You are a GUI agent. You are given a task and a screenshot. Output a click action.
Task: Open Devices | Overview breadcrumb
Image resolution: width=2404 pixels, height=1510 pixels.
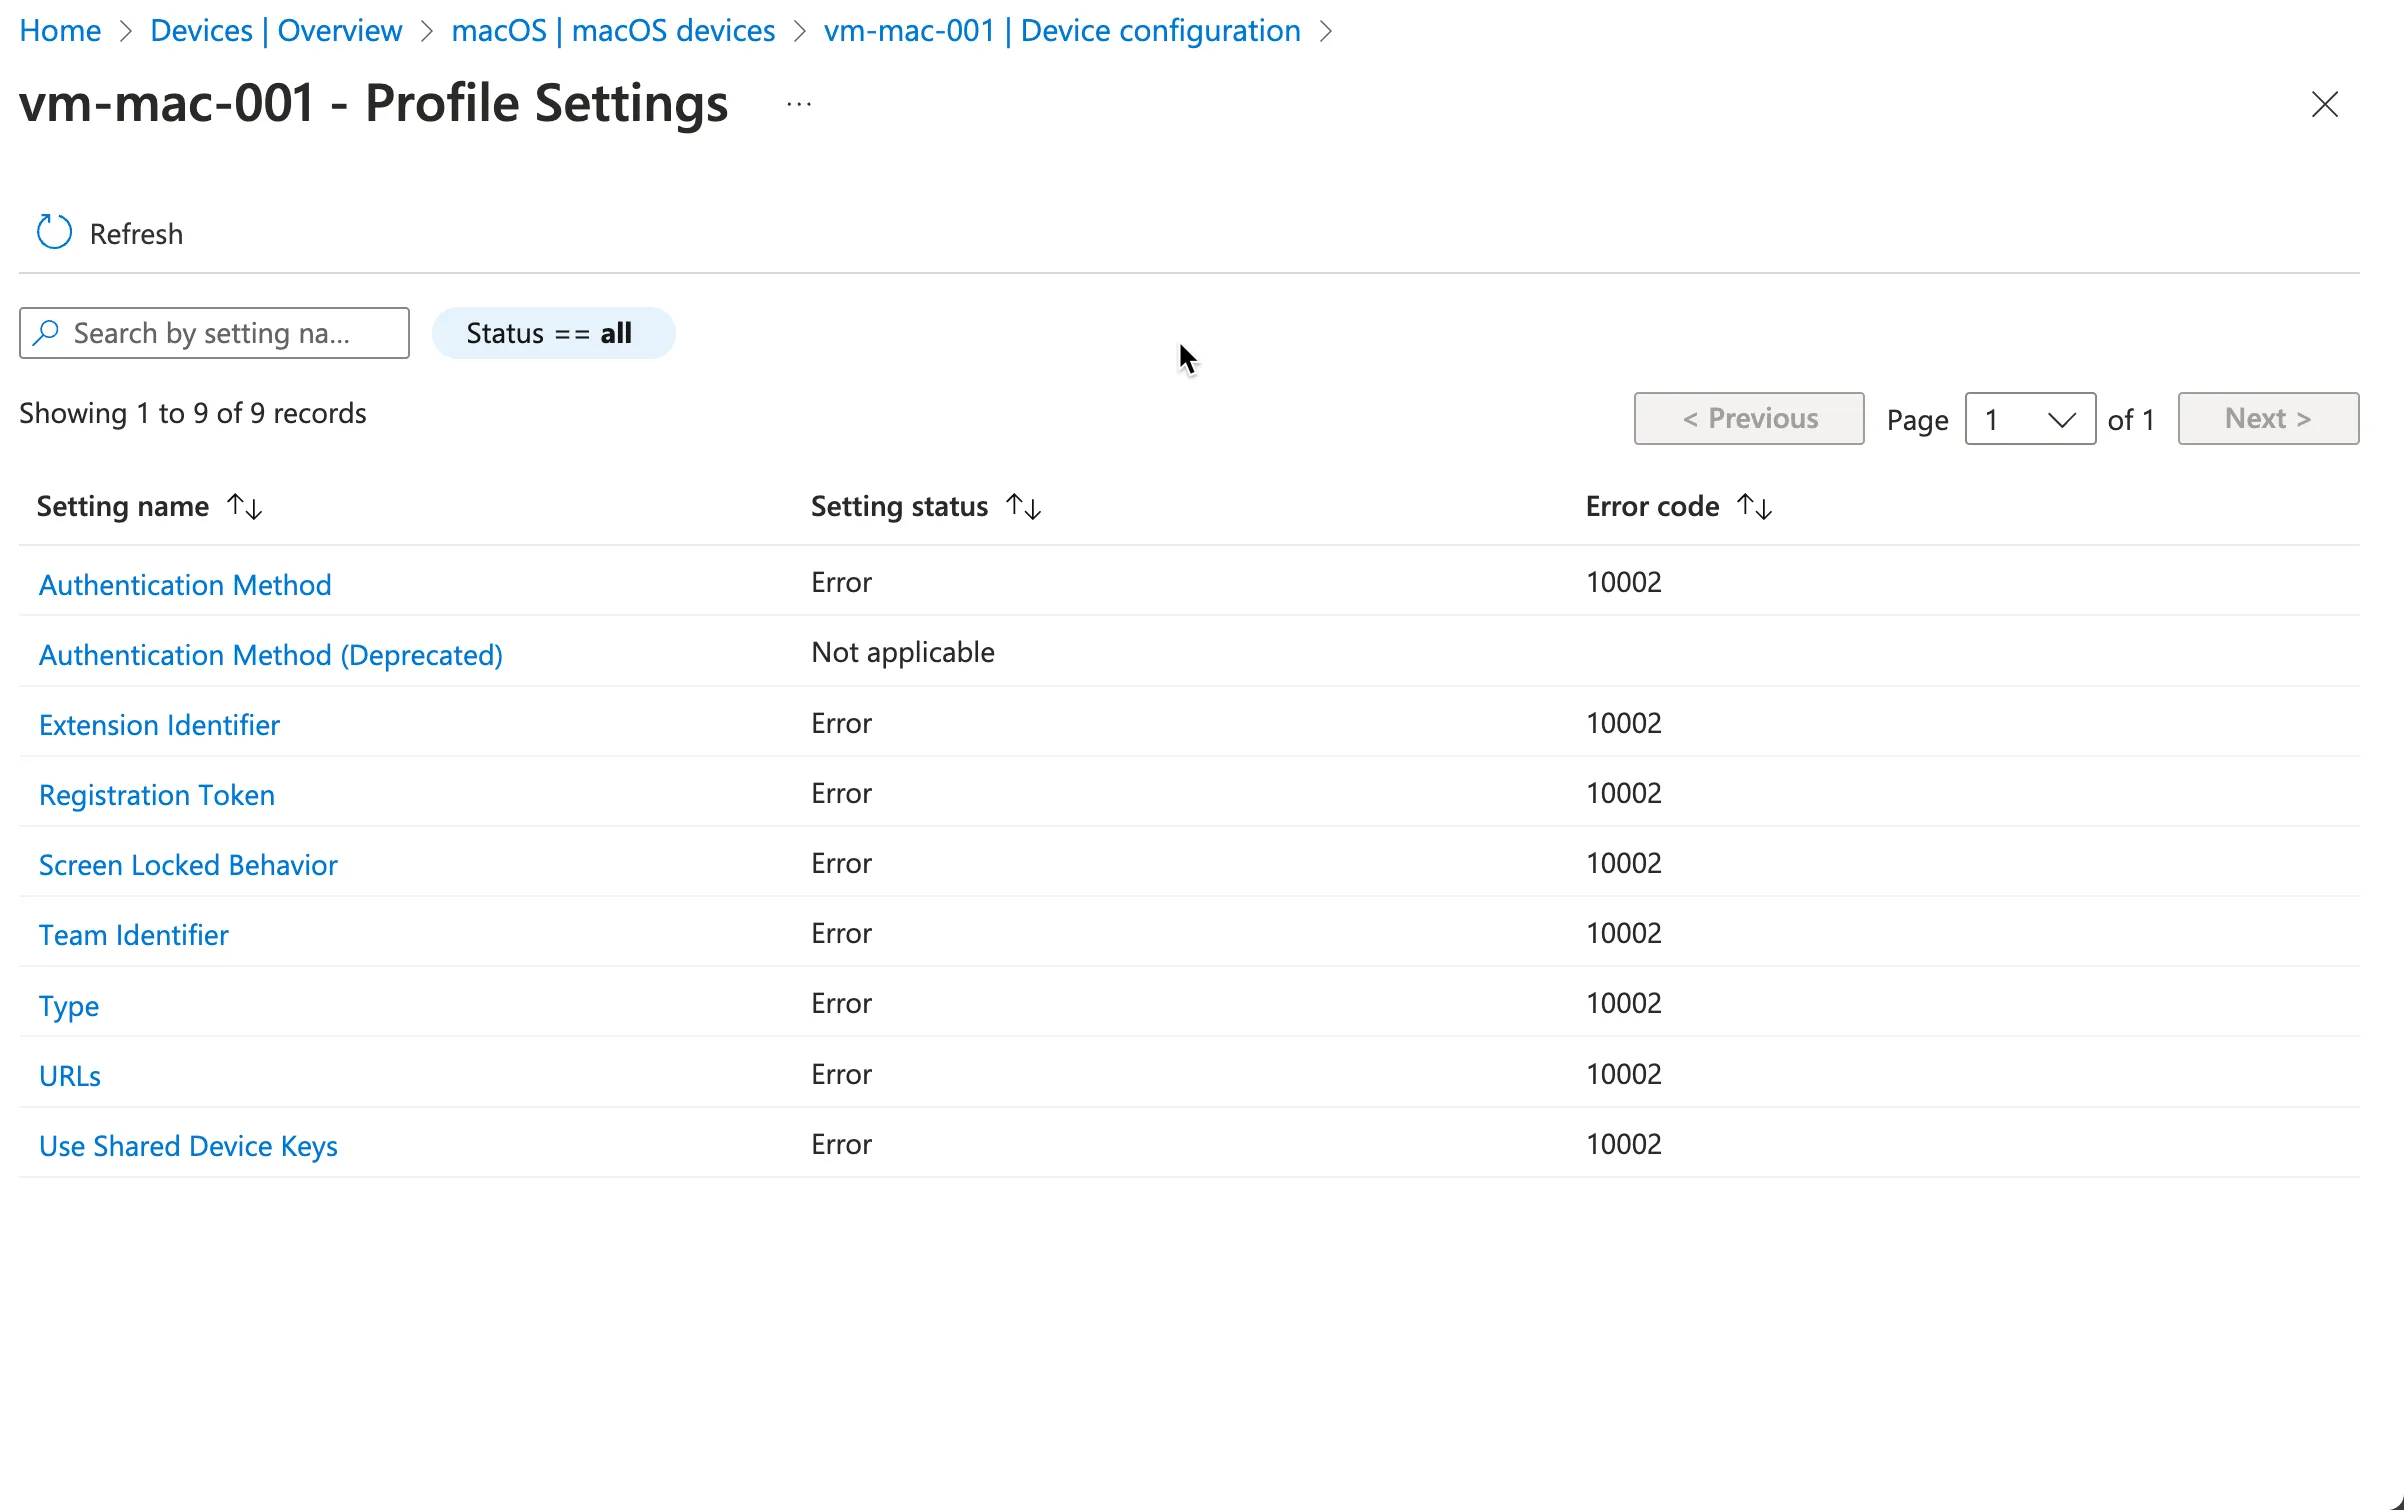click(x=276, y=30)
